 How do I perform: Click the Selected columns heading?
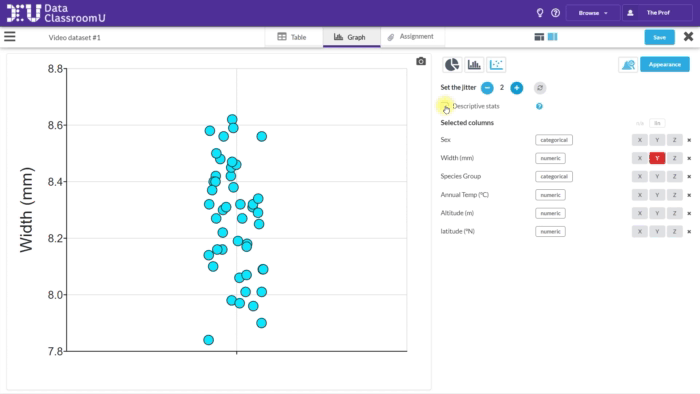[467, 123]
